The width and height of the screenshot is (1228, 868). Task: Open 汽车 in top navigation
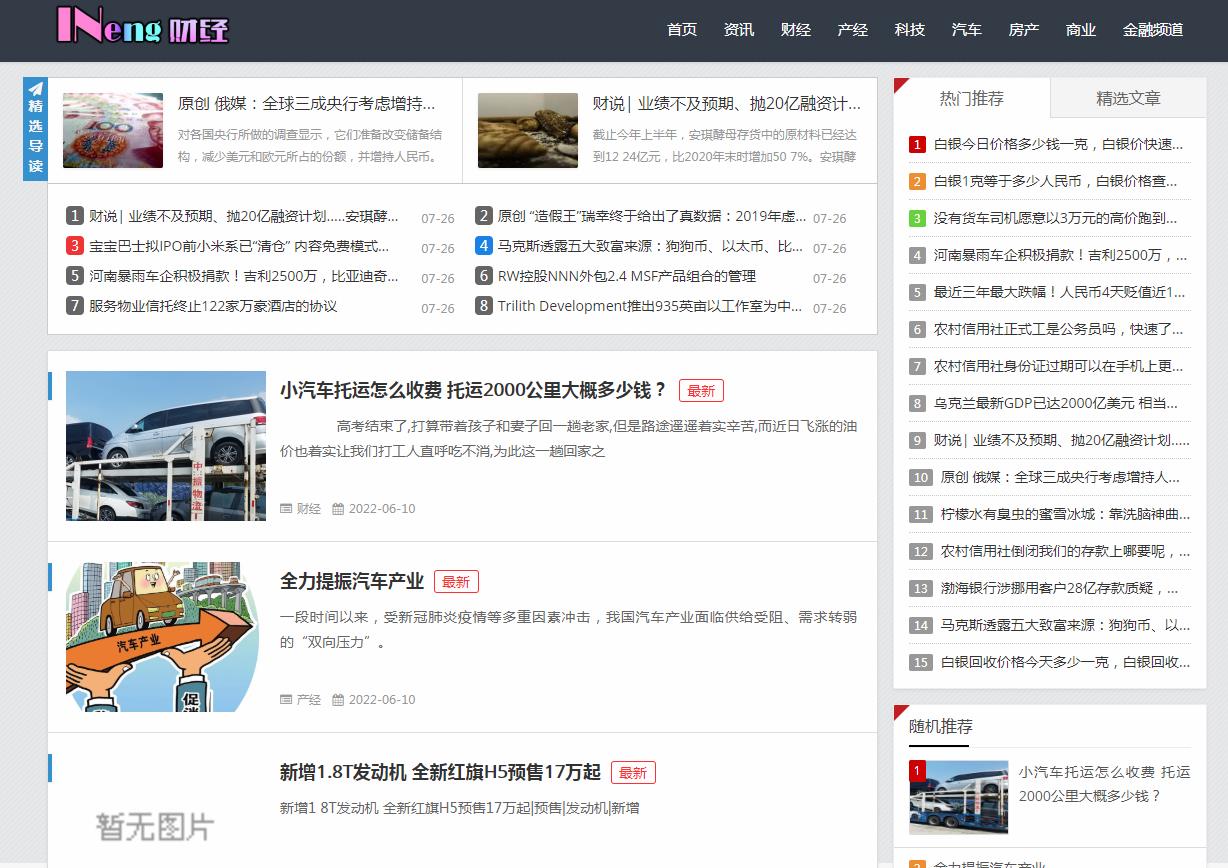pyautogui.click(x=967, y=30)
